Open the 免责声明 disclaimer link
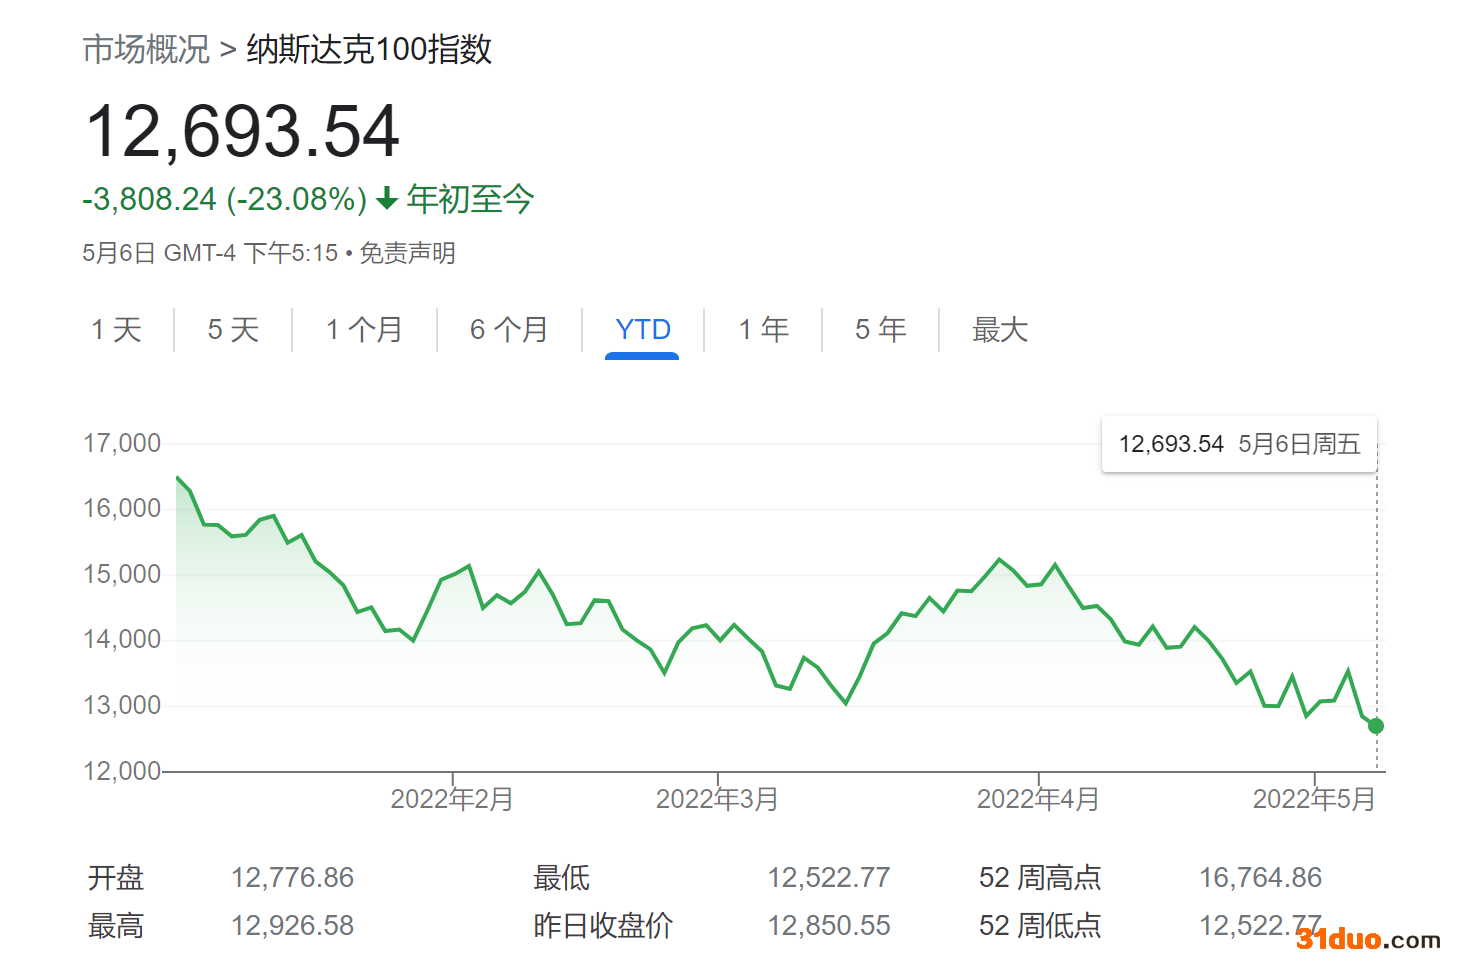Screen dimensions: 1459x961 coord(408,253)
